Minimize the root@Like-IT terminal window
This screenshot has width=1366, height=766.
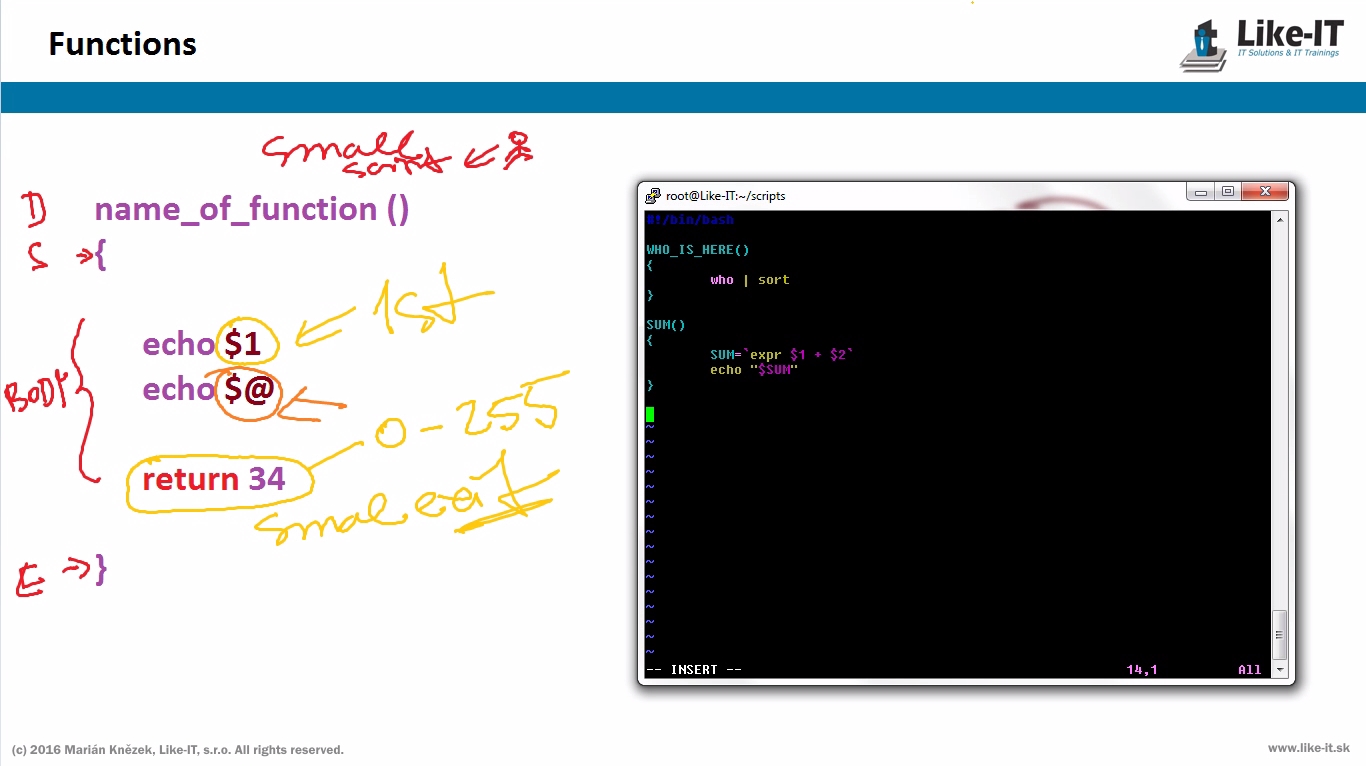point(1201,192)
